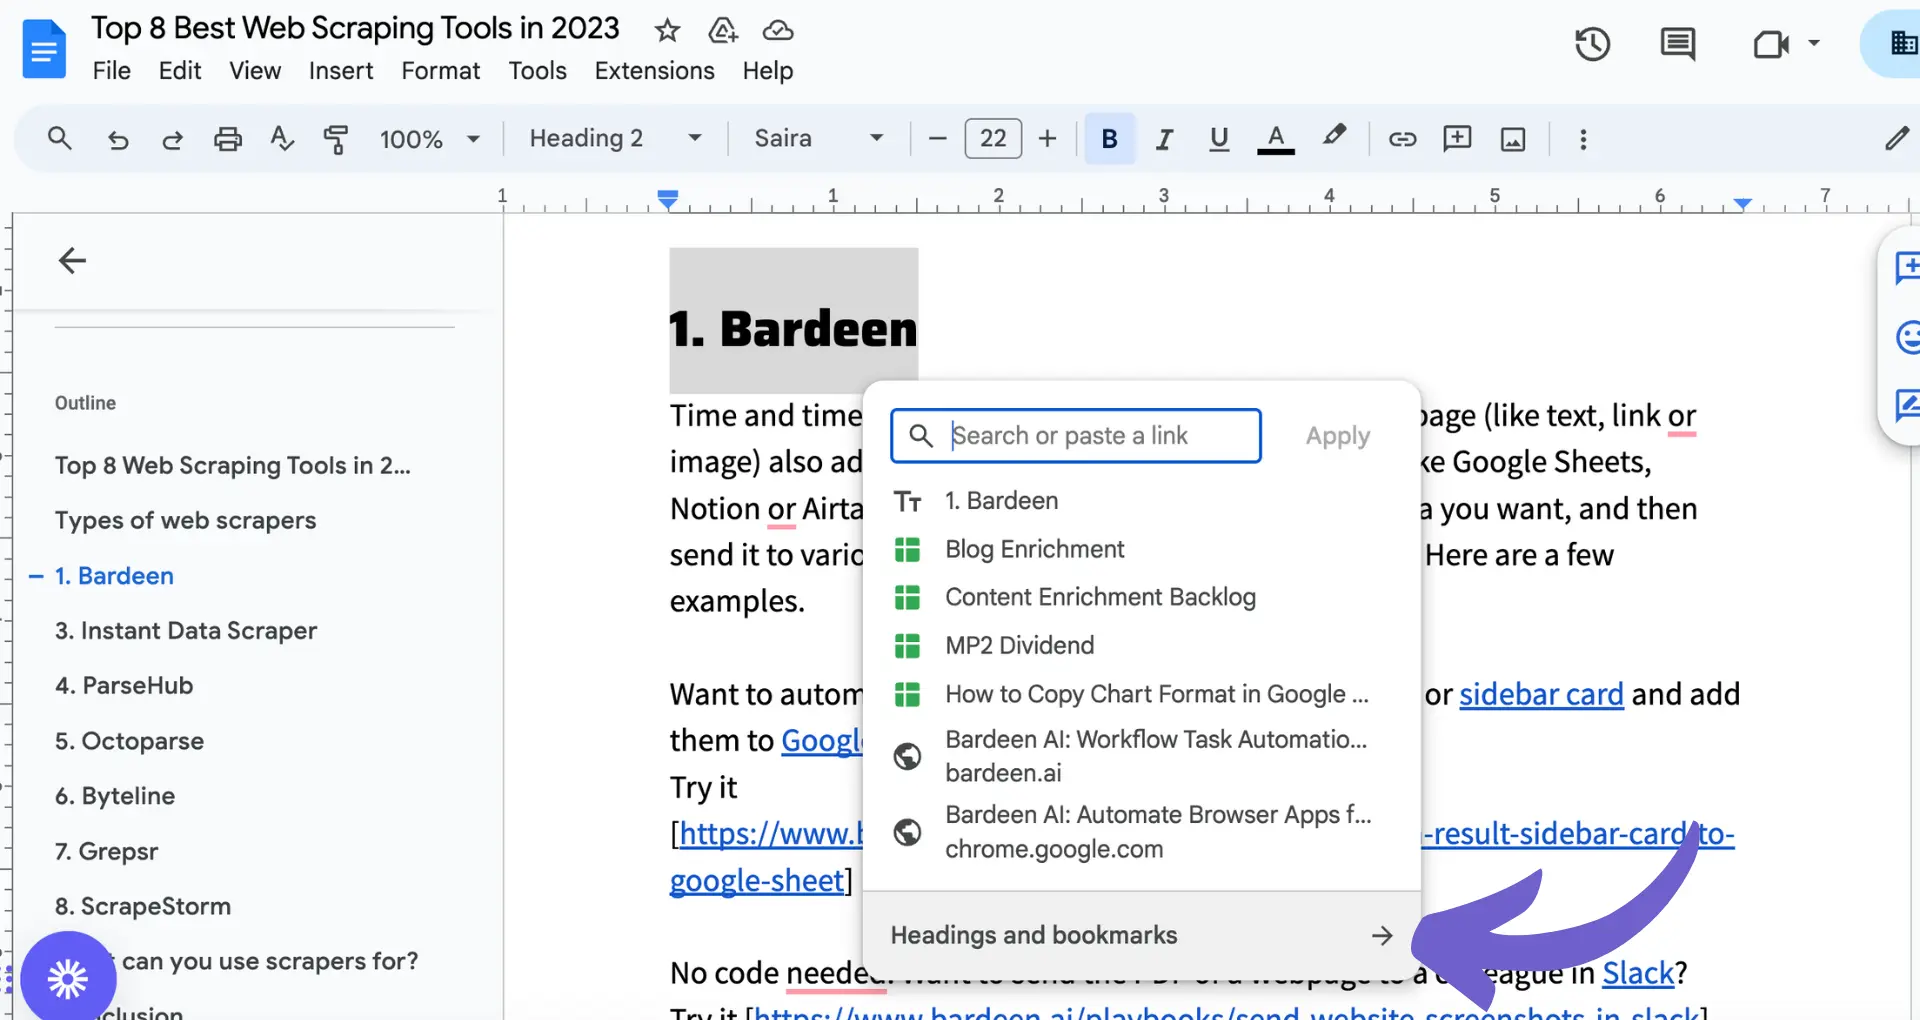The image size is (1920, 1020).
Task: Open the three-dot more options menu
Action: (x=1583, y=139)
